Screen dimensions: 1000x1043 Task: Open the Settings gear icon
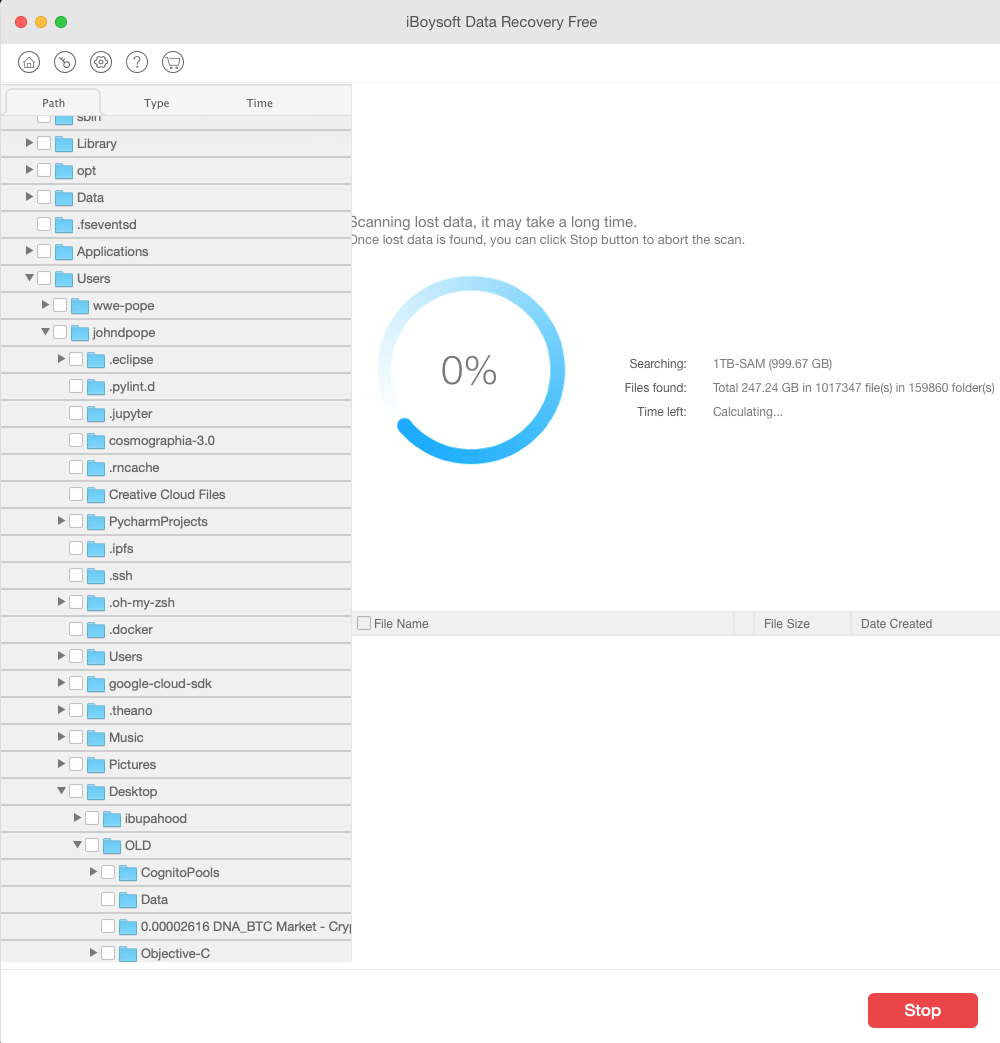click(100, 61)
